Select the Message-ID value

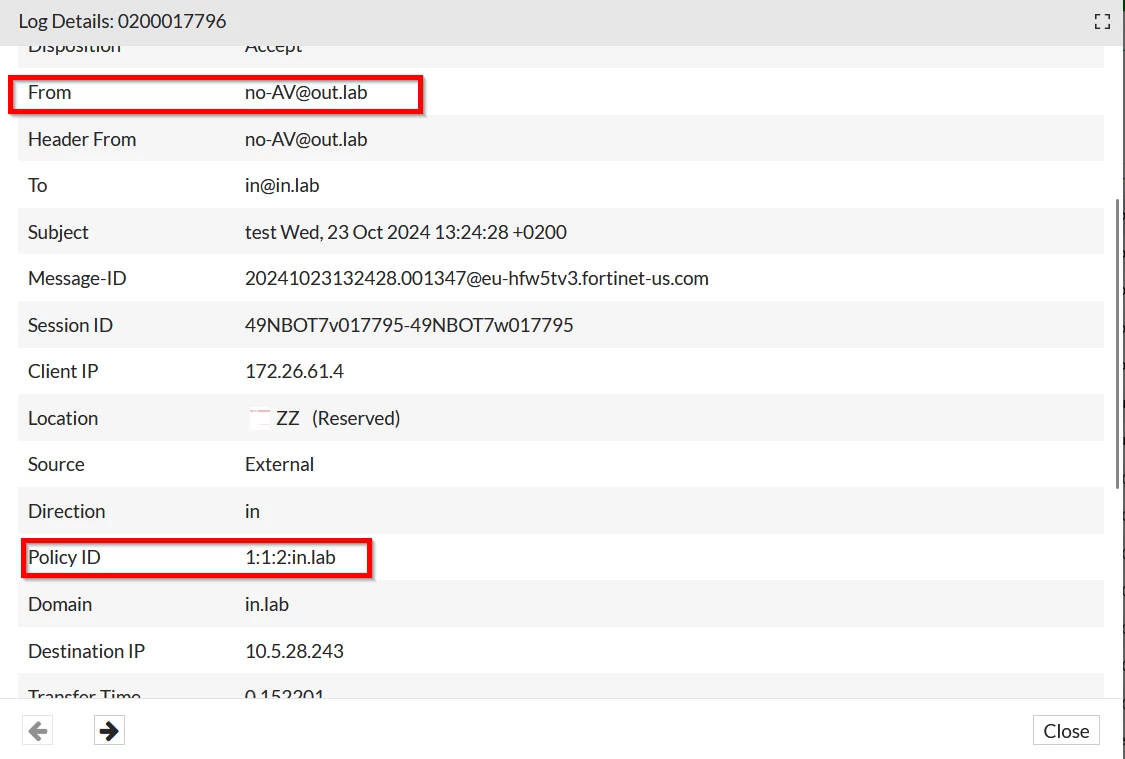coord(476,278)
